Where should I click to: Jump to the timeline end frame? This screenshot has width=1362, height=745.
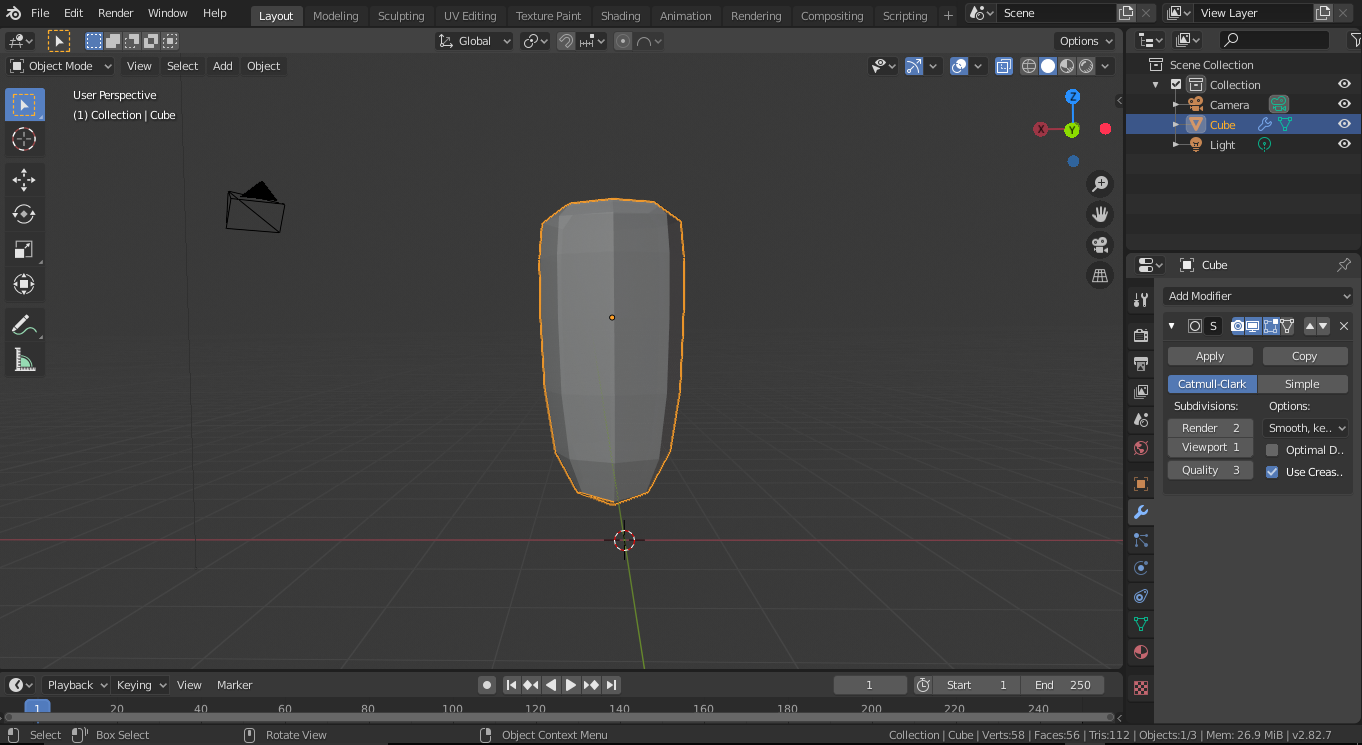[x=611, y=685]
